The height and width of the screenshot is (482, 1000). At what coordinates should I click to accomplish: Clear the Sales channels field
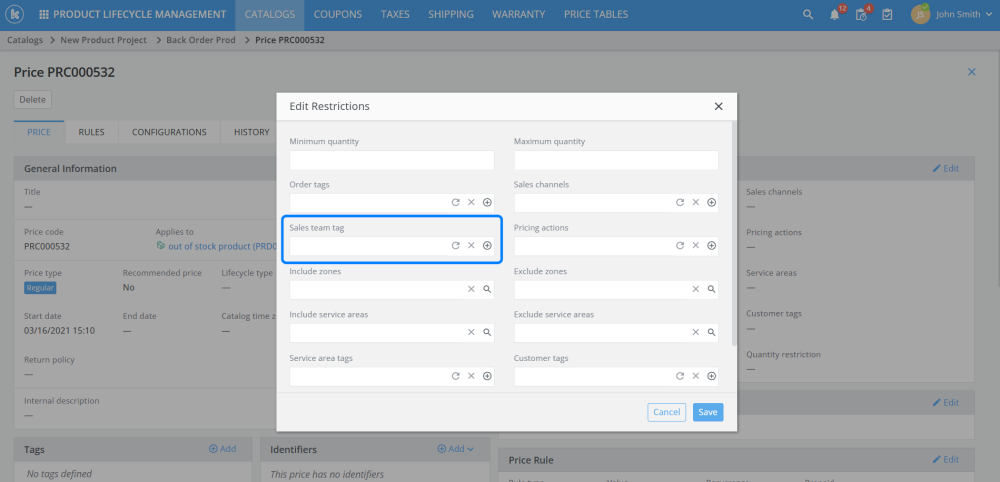[x=696, y=202]
